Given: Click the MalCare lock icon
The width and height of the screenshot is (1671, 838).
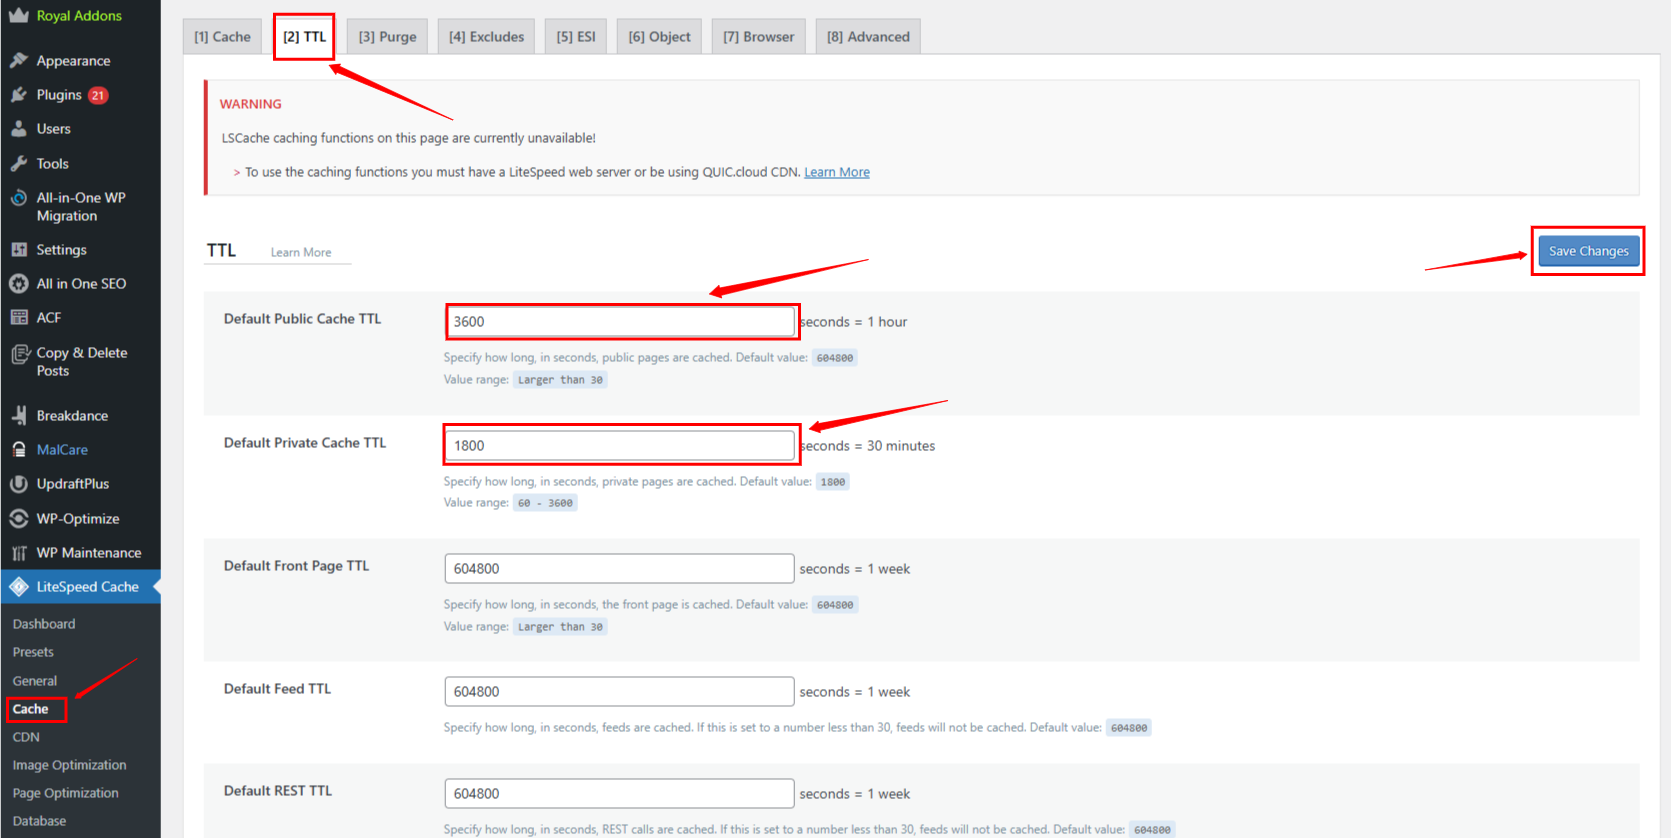Looking at the screenshot, I should (x=18, y=450).
